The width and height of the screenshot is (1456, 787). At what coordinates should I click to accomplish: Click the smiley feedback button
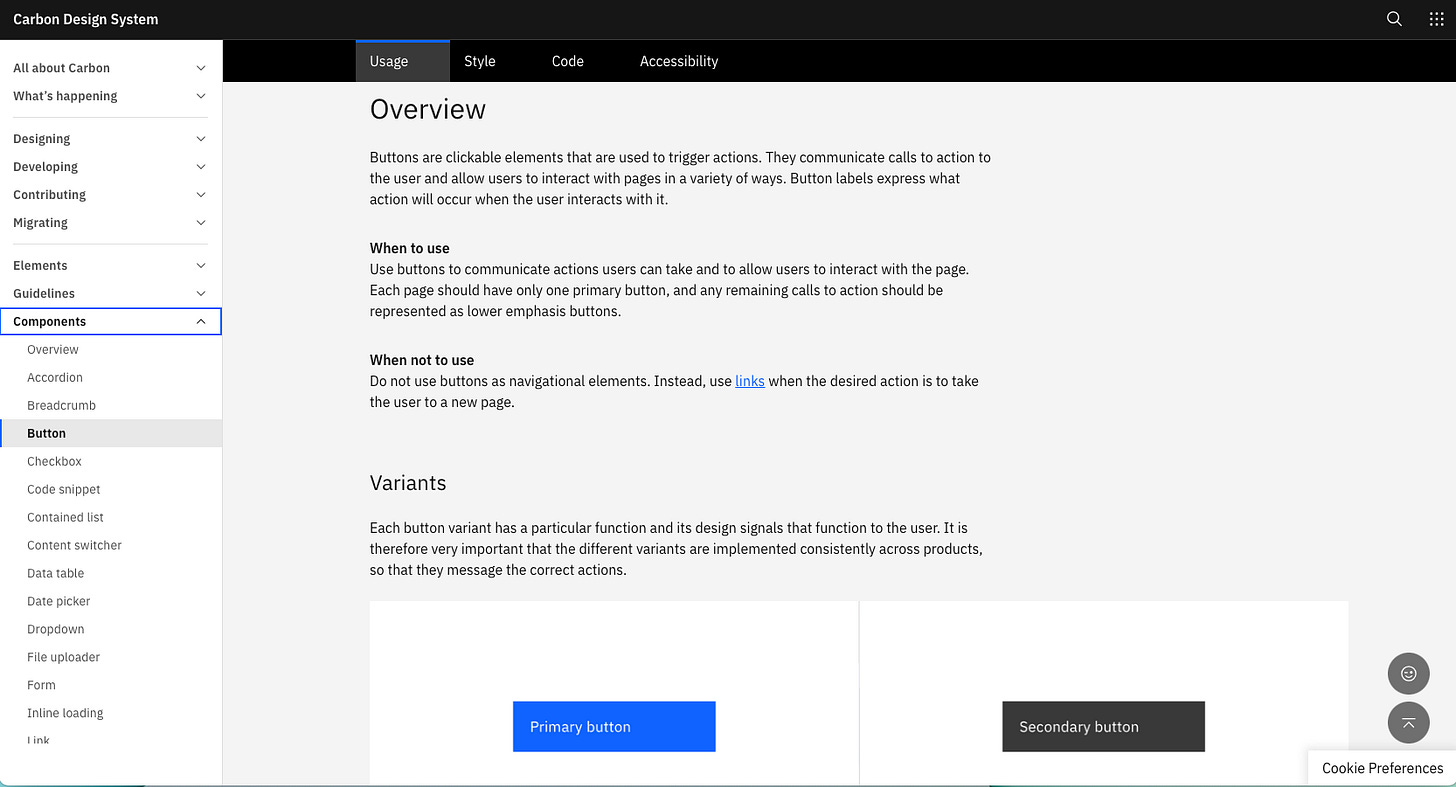point(1408,674)
